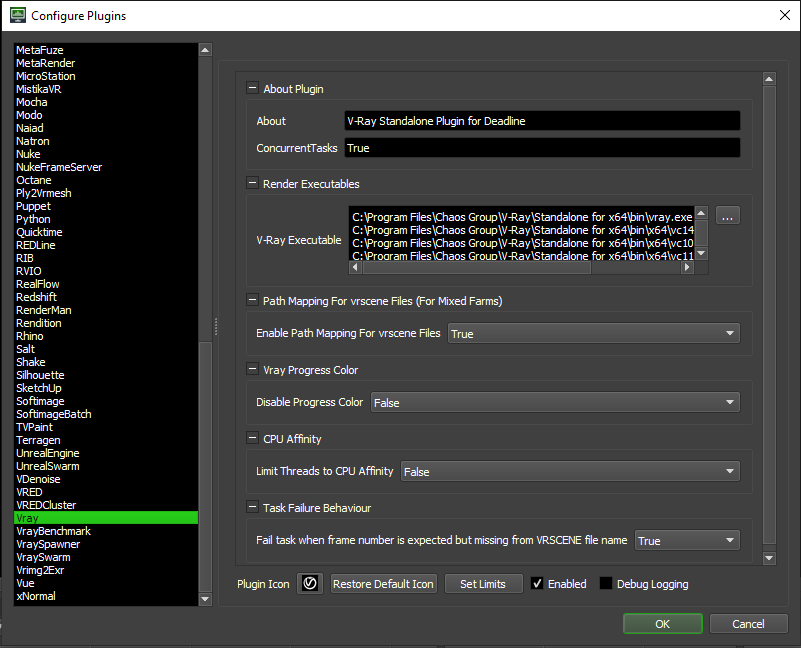Screen dimensions: 801x648
Task: Click the plugin list scroll up arrow
Action: tap(205, 50)
